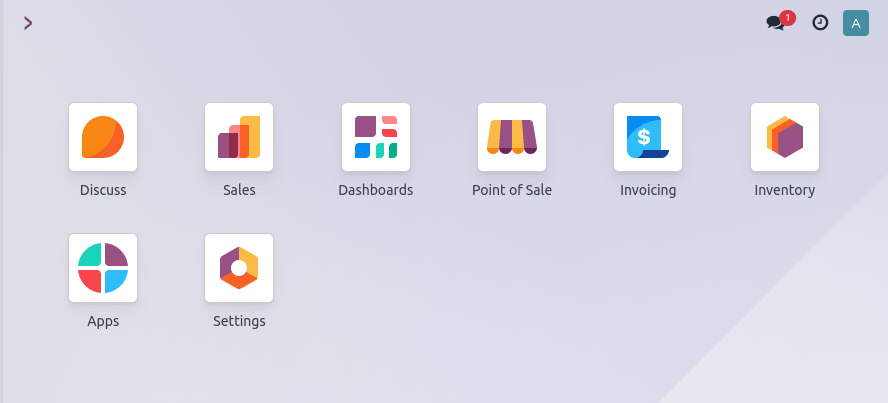Select the Dashboards text label

coord(376,190)
